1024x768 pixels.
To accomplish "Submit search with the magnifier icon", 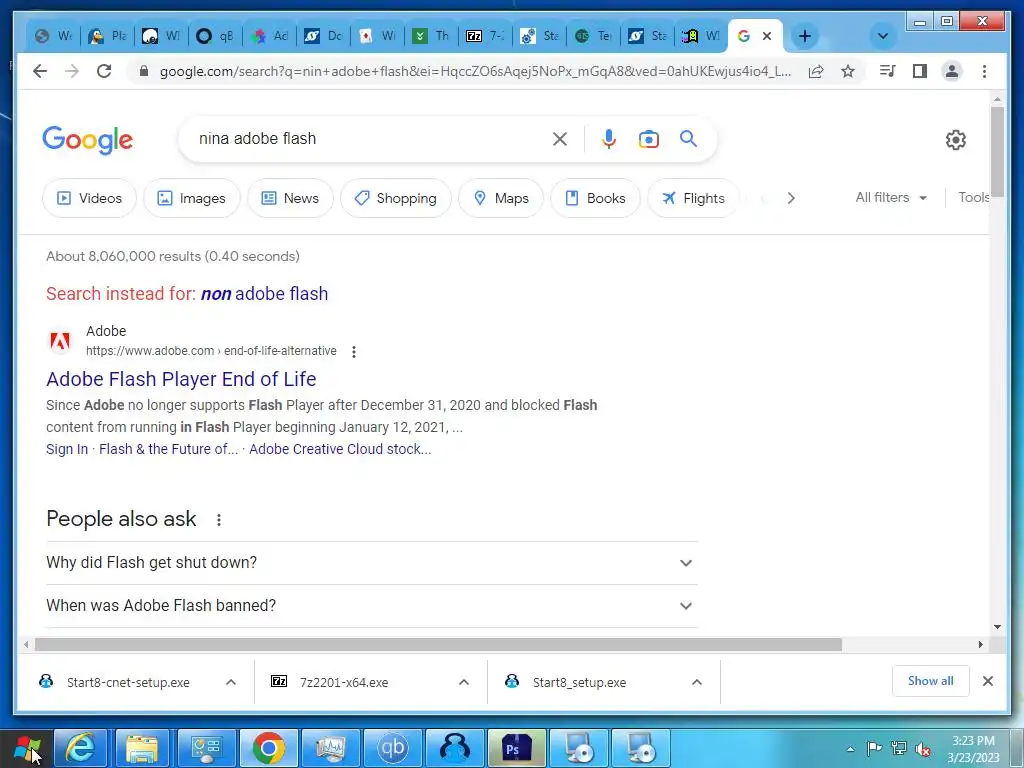I will pos(688,138).
